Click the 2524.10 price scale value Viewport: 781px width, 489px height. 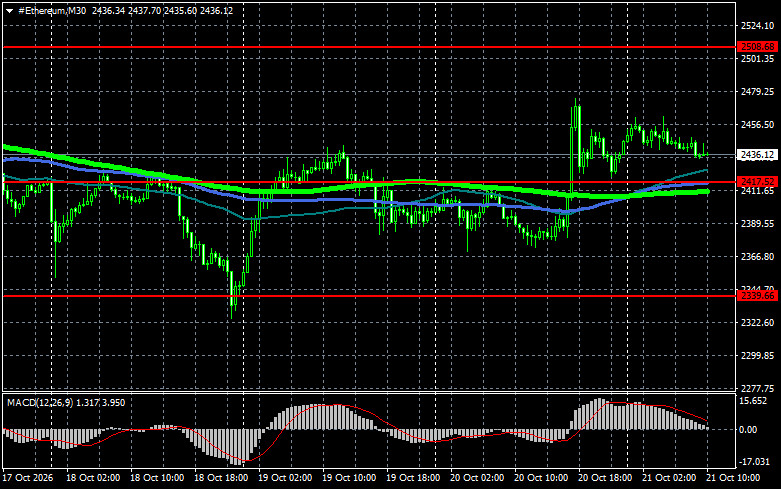pos(758,26)
